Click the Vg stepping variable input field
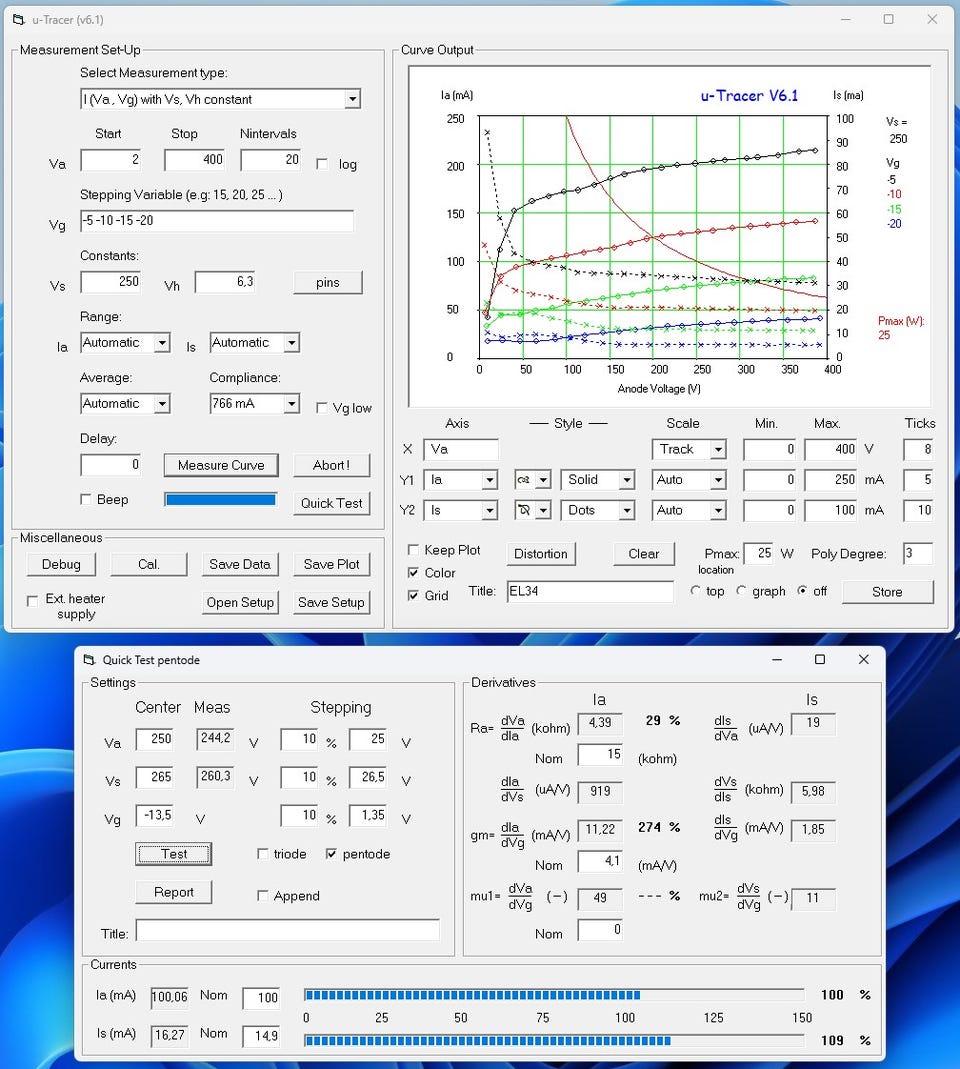Screen dimensions: 960x1069 click(x=217, y=221)
